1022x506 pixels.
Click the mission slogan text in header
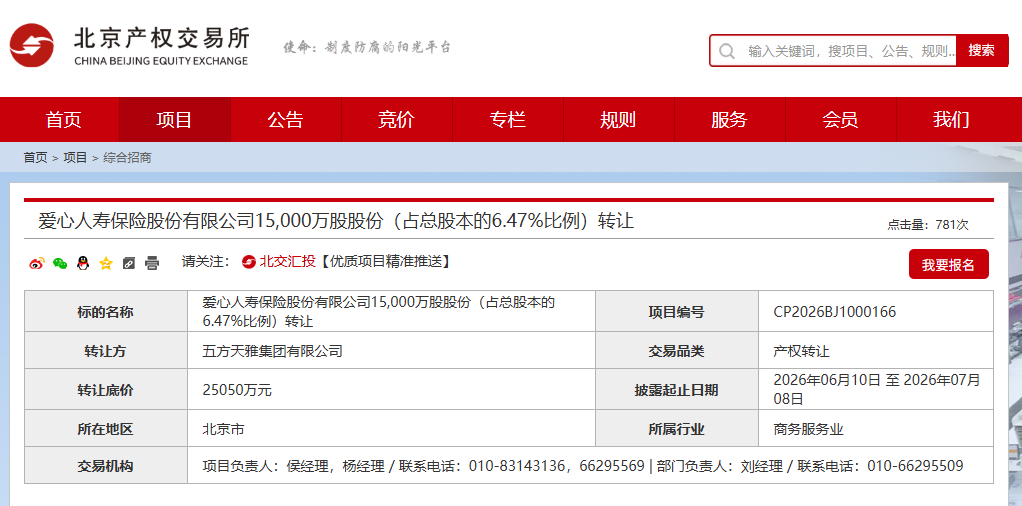tap(367, 48)
